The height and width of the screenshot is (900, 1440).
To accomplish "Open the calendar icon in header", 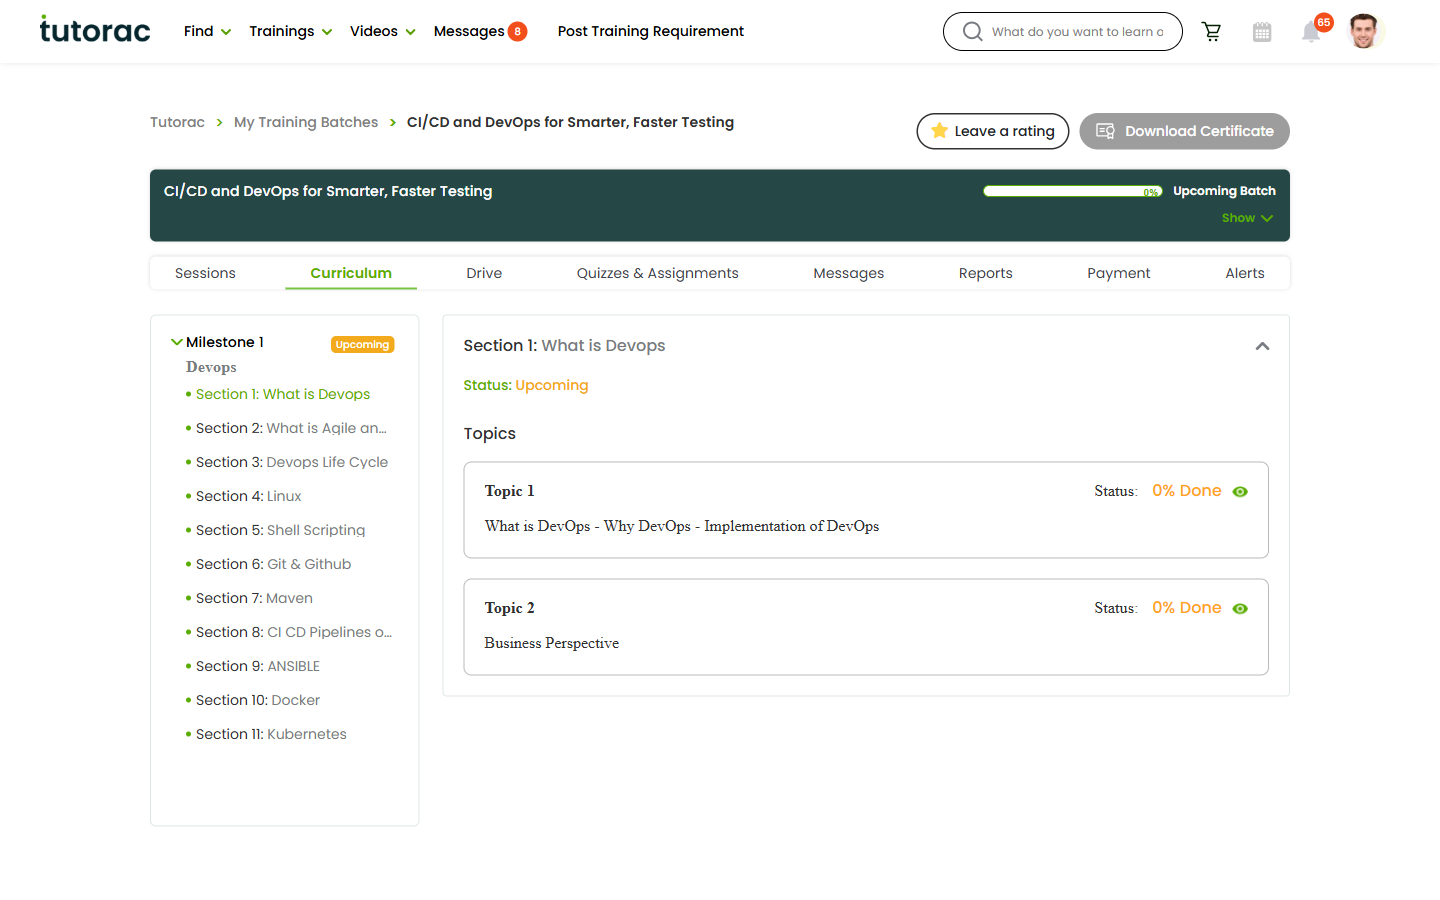I will click(1262, 32).
